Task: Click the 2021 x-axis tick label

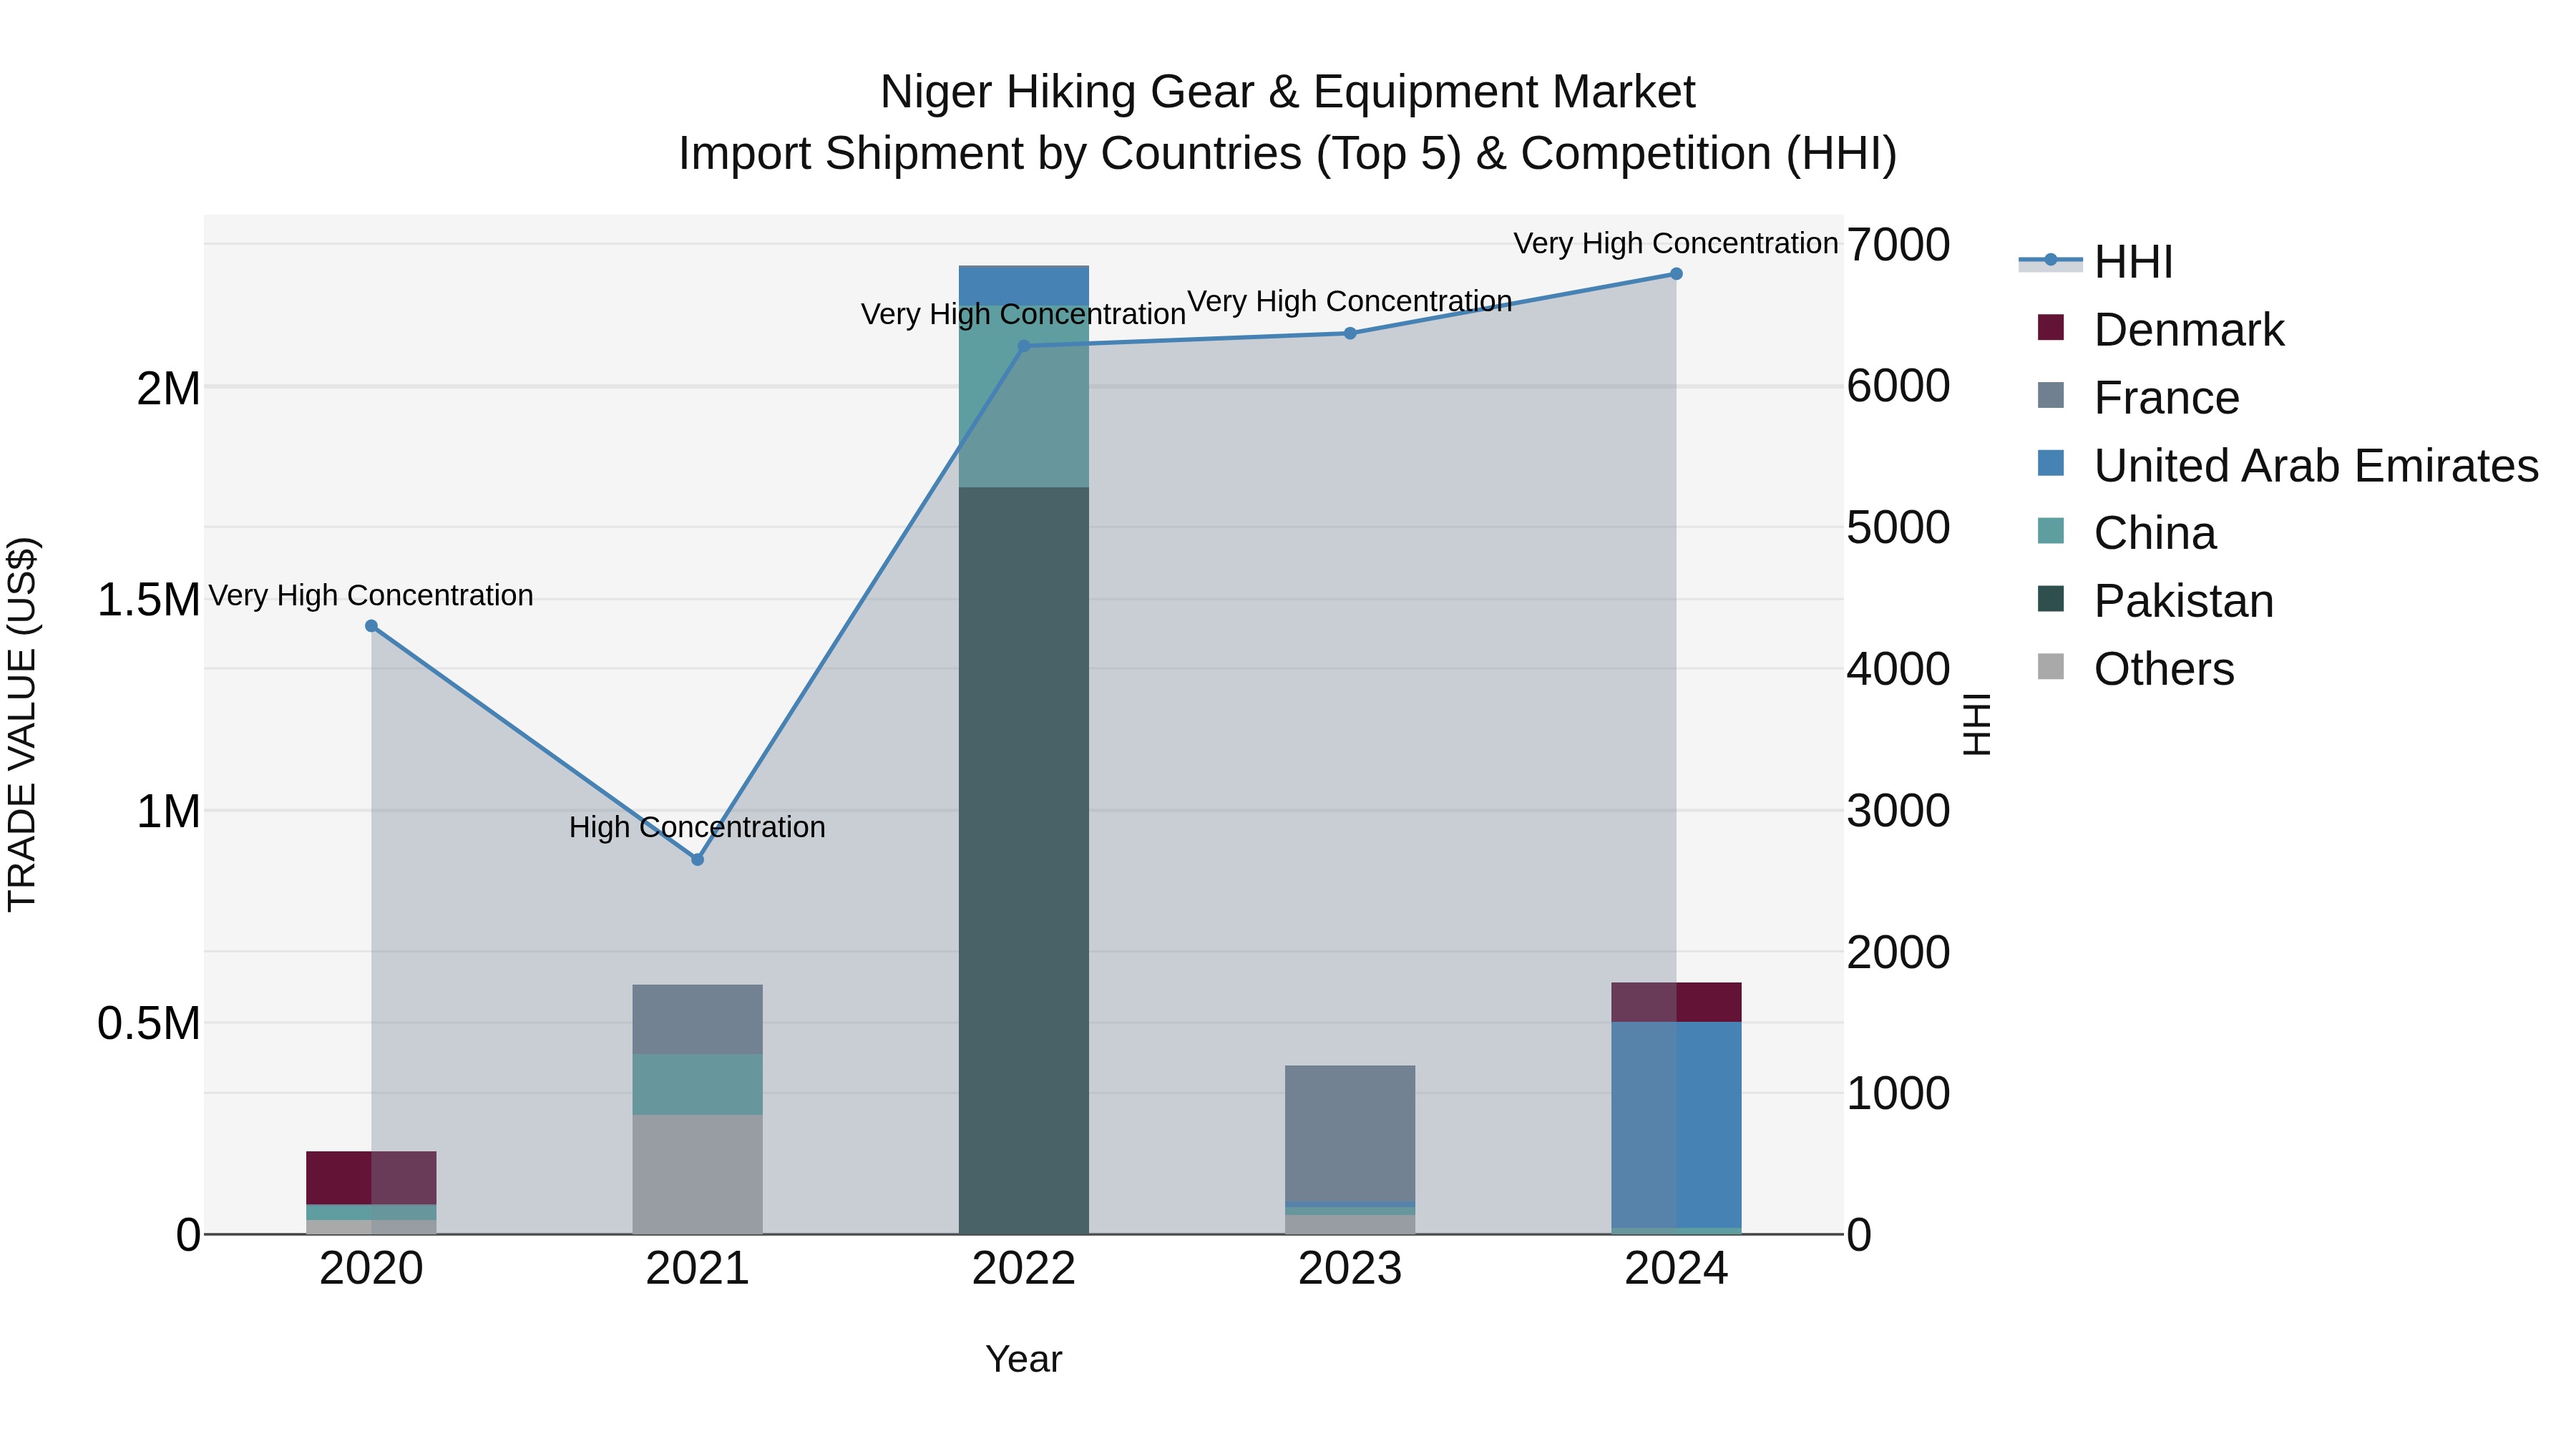Action: pyautogui.click(x=697, y=1269)
